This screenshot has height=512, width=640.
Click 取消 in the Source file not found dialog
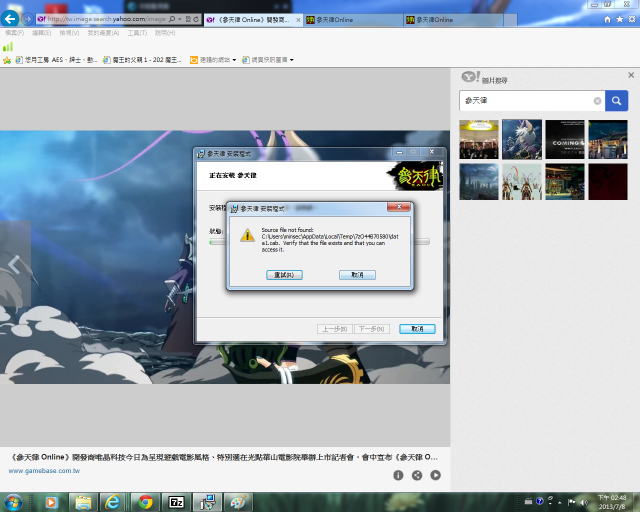click(357, 275)
